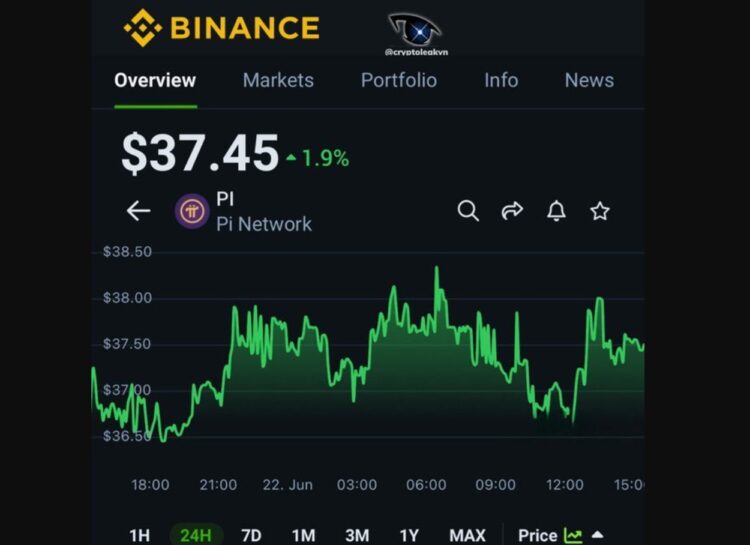Click the green line chart icon
Screen dimensions: 750x545
(573, 535)
